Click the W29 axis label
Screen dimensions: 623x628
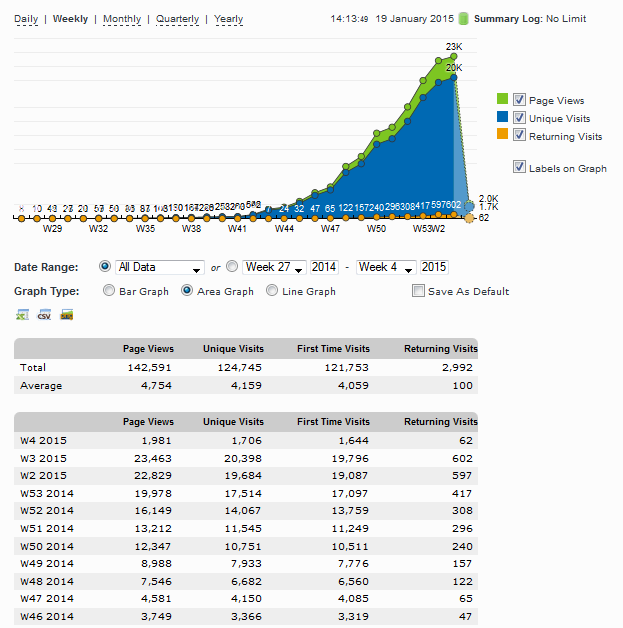click(x=52, y=229)
